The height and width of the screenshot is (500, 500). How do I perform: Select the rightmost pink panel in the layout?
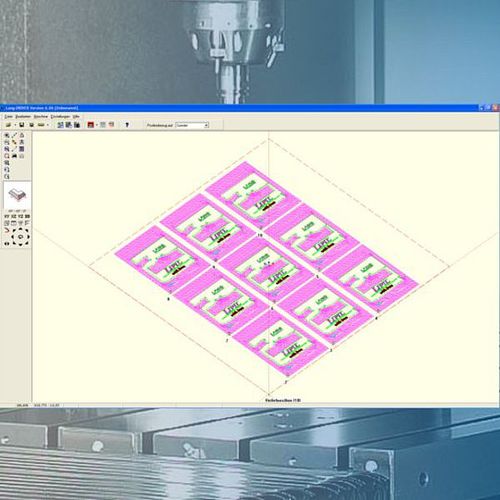coord(371,279)
